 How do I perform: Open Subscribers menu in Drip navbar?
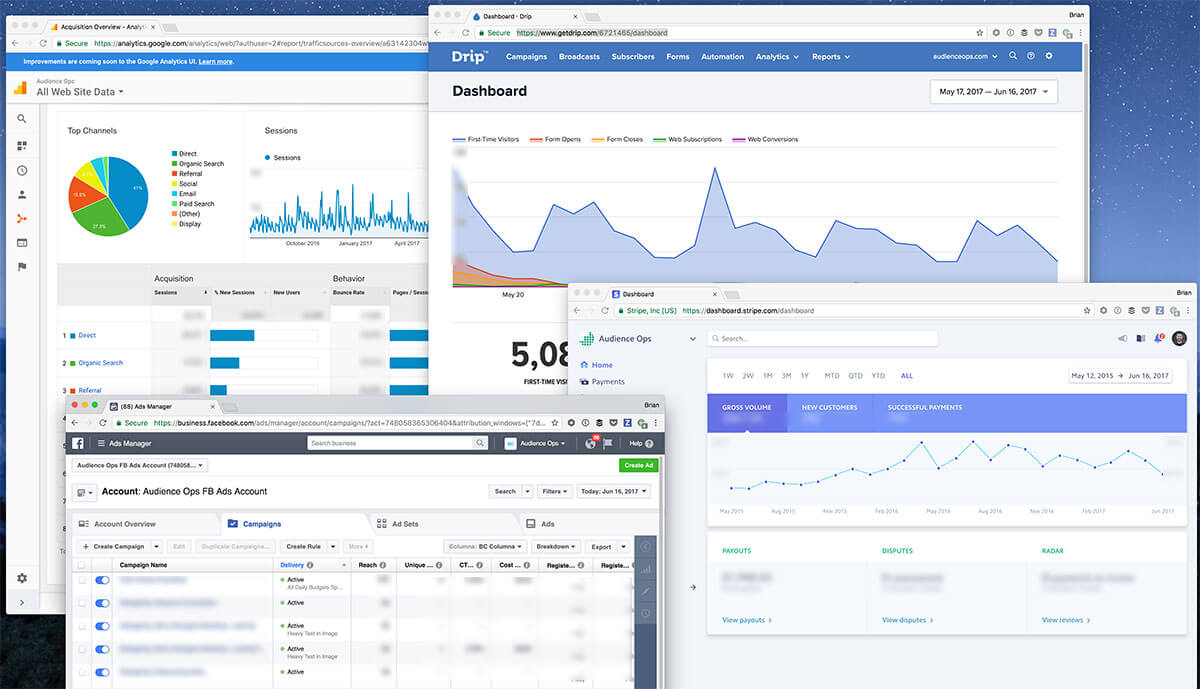click(633, 57)
